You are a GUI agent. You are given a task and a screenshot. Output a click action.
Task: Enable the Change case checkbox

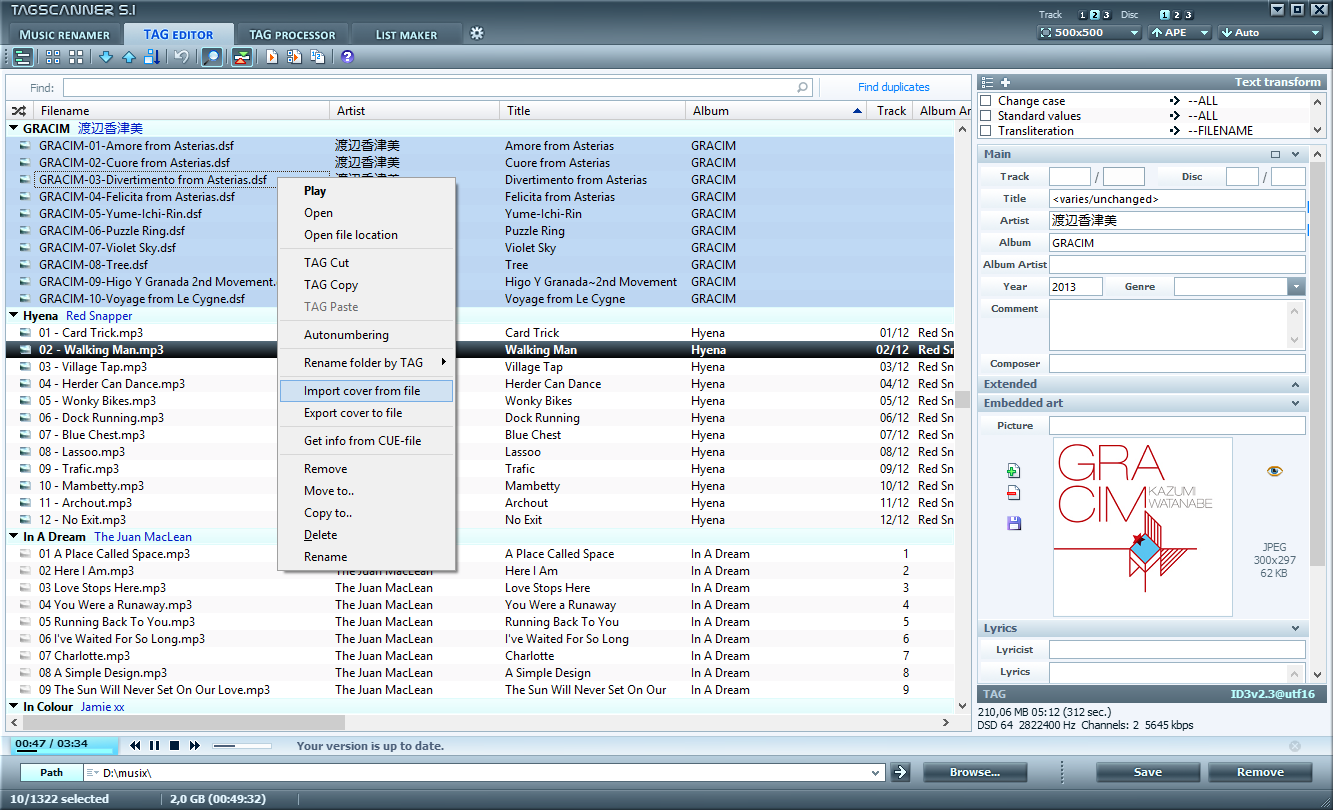986,101
